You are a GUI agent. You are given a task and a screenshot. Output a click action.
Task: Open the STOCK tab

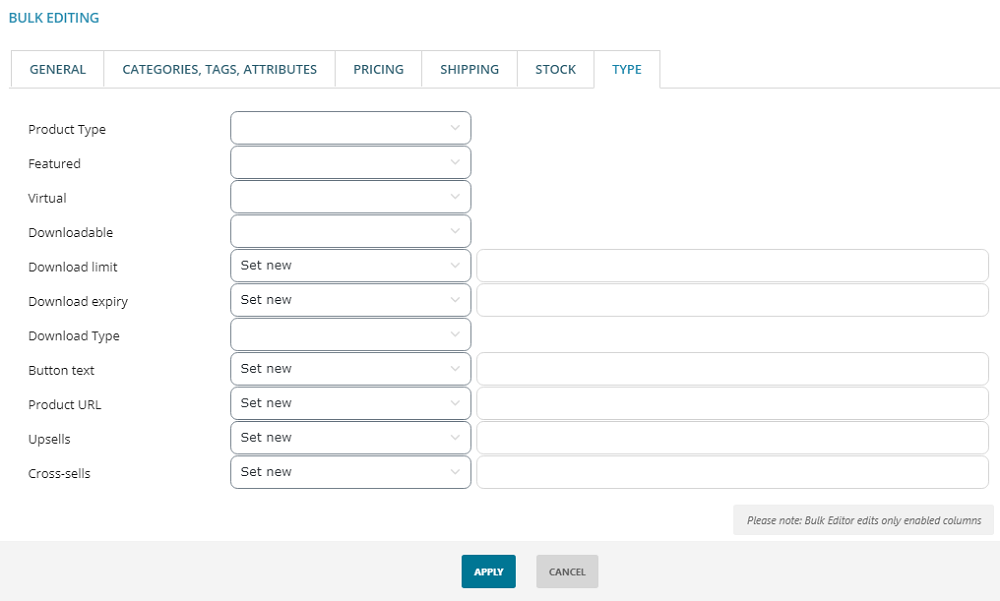(x=555, y=69)
